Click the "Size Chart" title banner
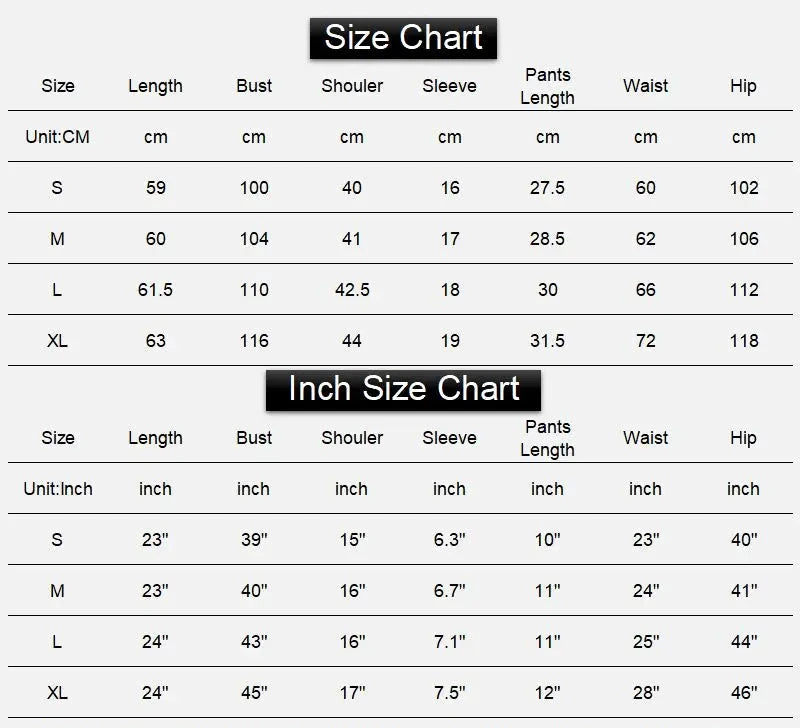 [x=404, y=38]
